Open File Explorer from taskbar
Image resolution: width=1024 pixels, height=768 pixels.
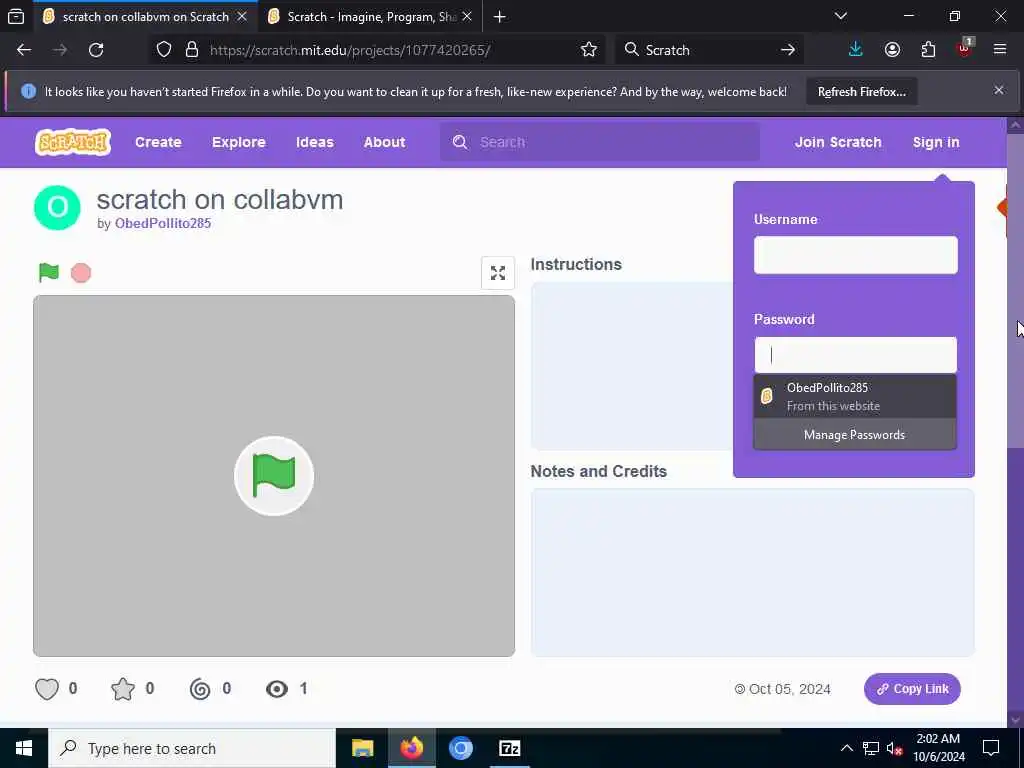(362, 748)
